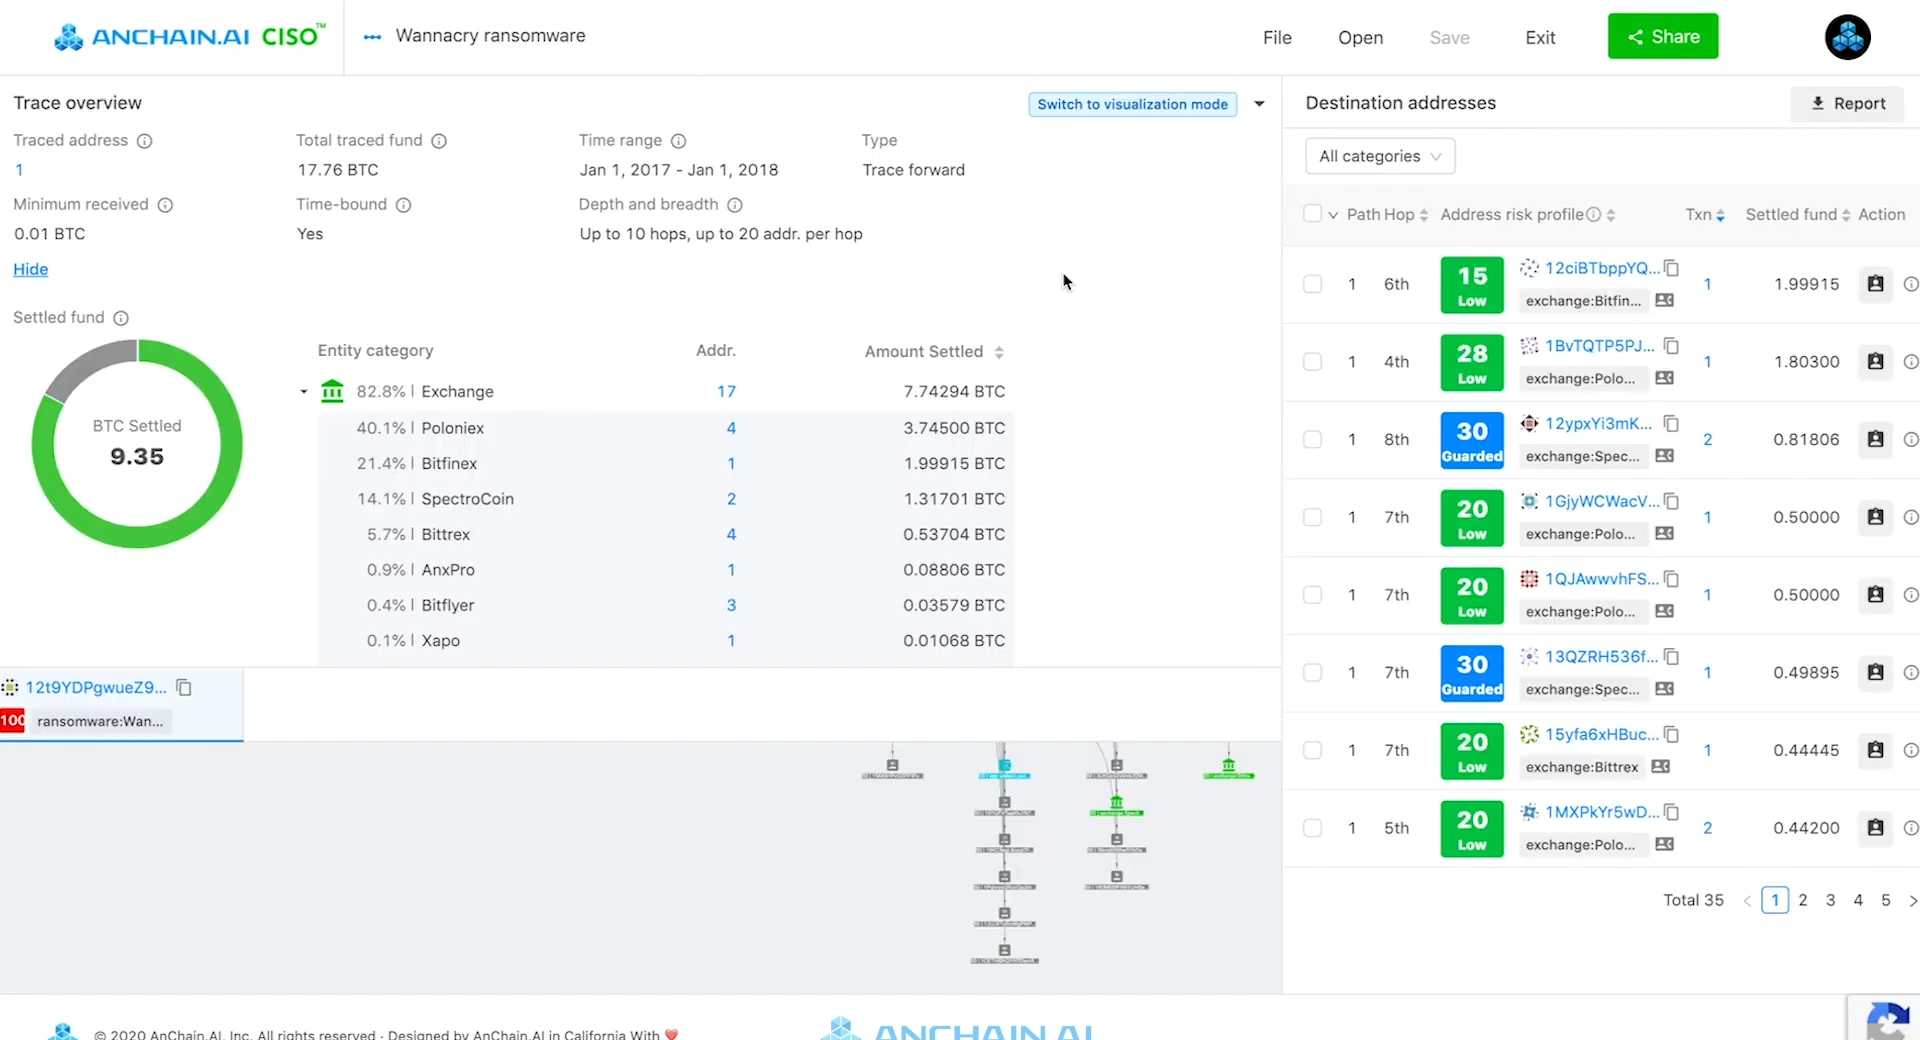Click the green Share button
The width and height of the screenshot is (1920, 1040).
[1663, 37]
